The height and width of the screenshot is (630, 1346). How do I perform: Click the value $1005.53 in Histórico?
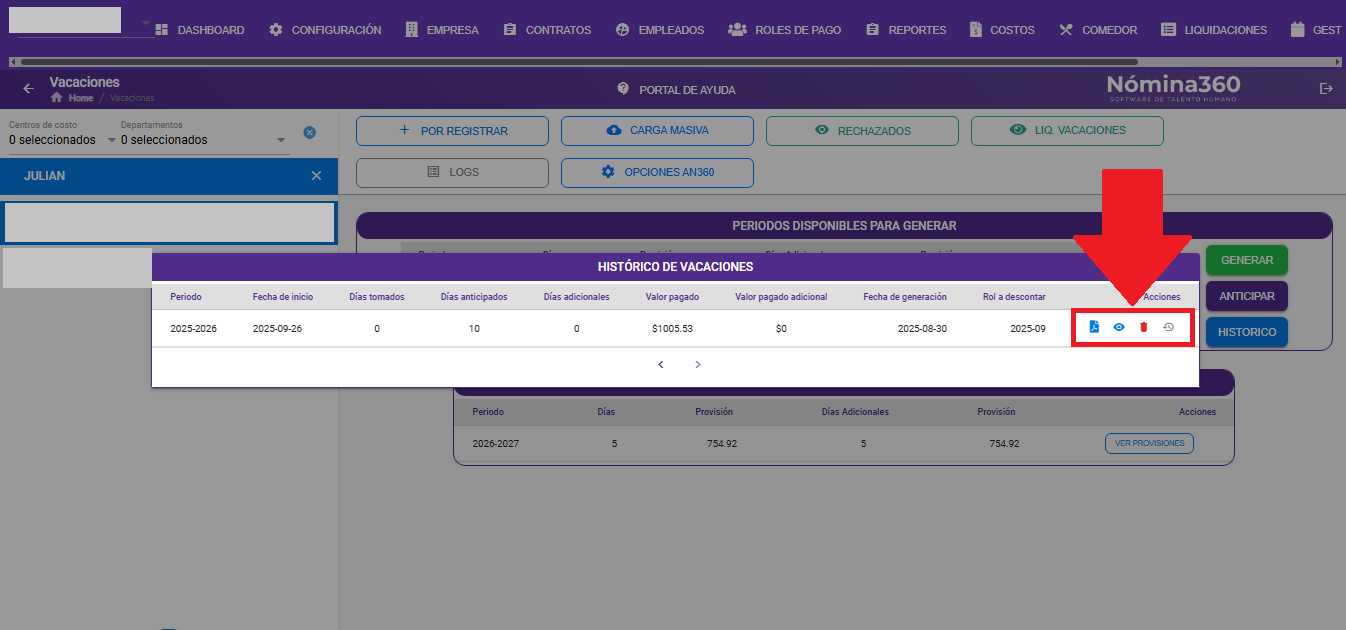(x=672, y=328)
